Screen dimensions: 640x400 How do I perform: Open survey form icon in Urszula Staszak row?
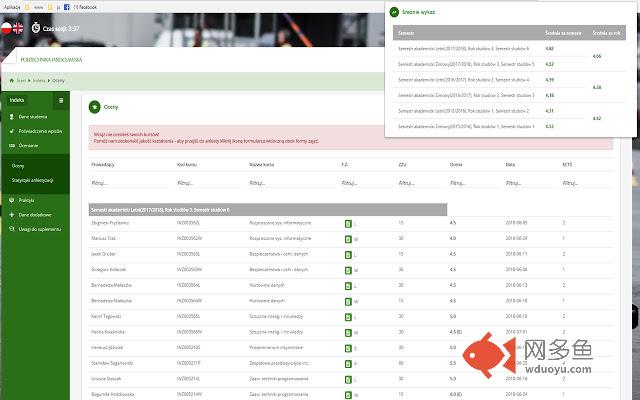click(348, 380)
